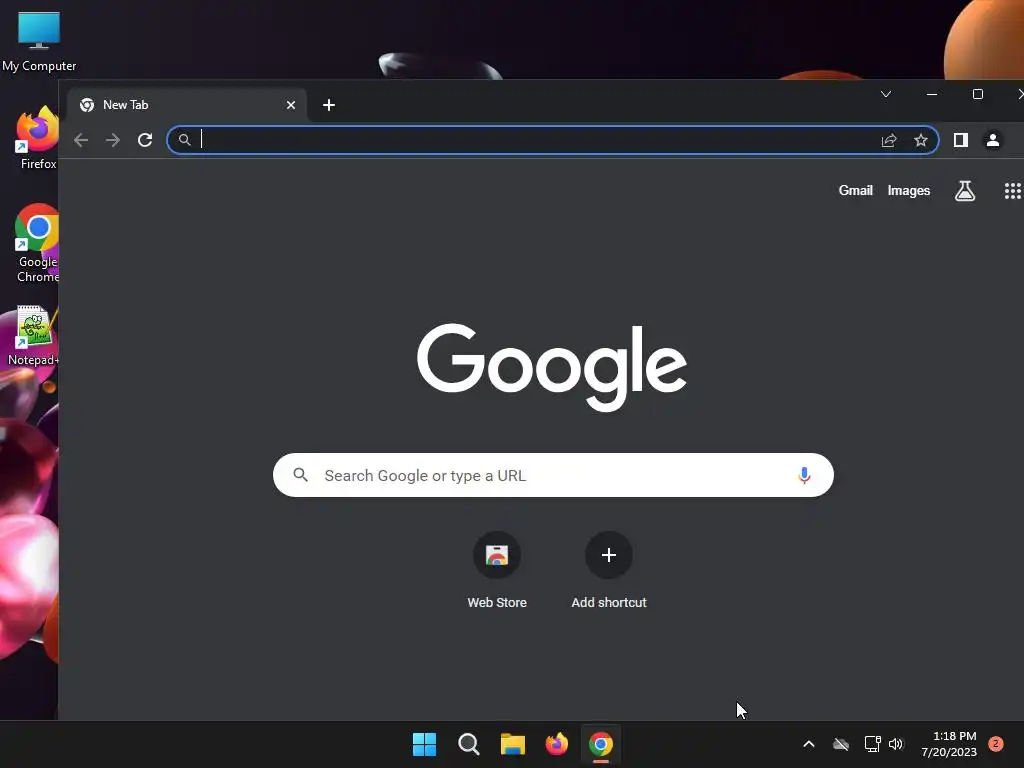
Task: Open File Explorer from the taskbar
Action: (513, 744)
